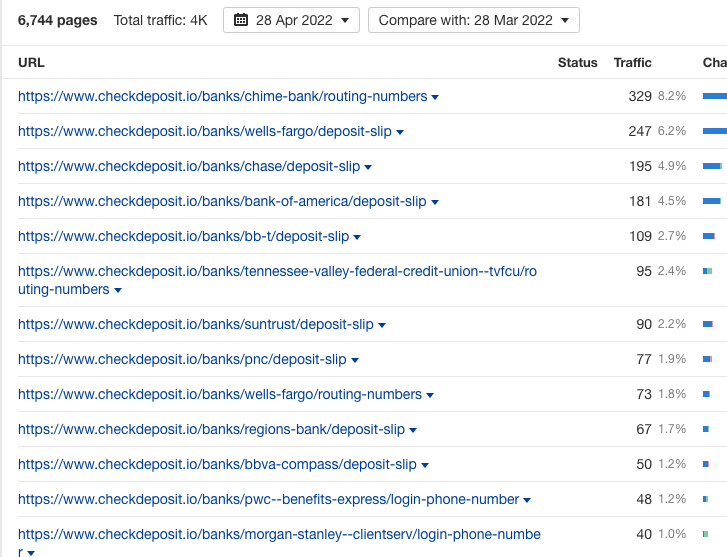727x557 pixels.
Task: Open the pwc--benefits-express login-phone-number URL
Action: 268,499
